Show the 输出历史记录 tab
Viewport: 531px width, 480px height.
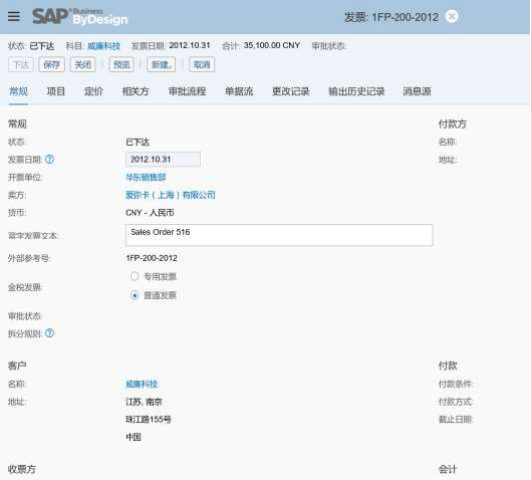[356, 91]
